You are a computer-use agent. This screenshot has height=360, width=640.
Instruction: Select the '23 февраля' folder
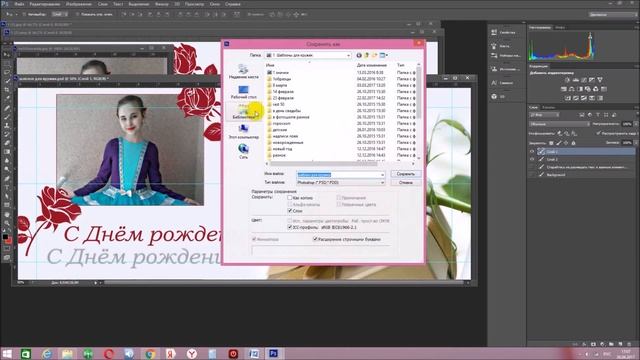pos(283,98)
